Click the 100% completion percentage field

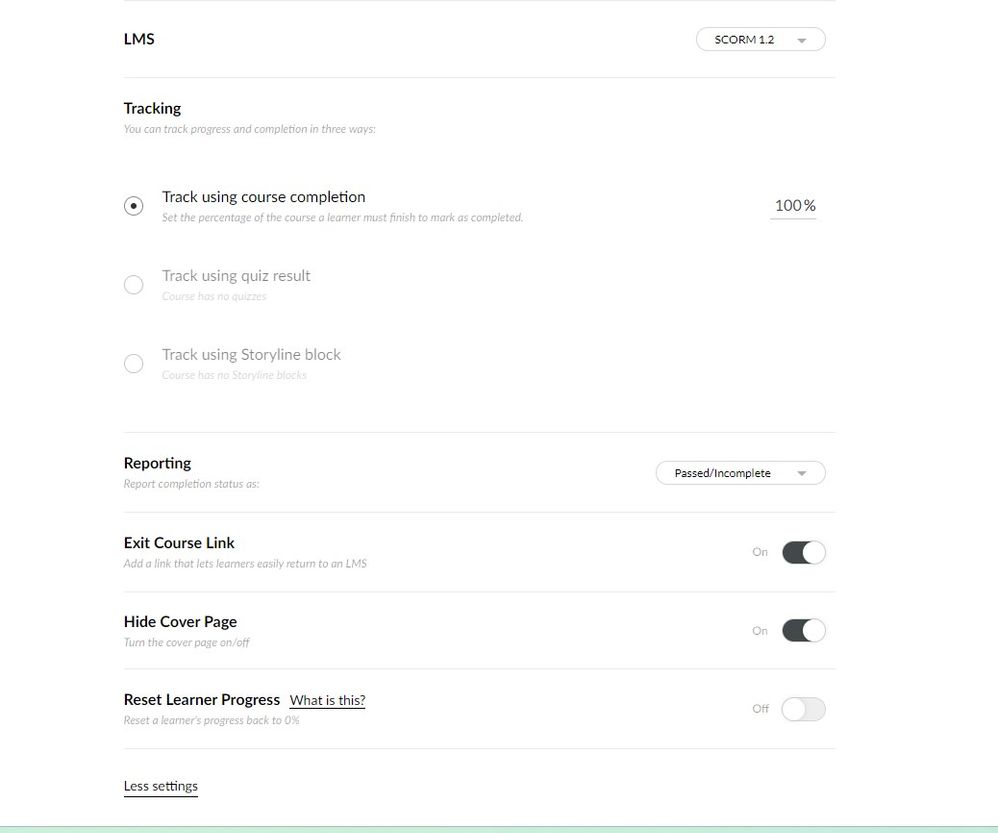tap(794, 206)
